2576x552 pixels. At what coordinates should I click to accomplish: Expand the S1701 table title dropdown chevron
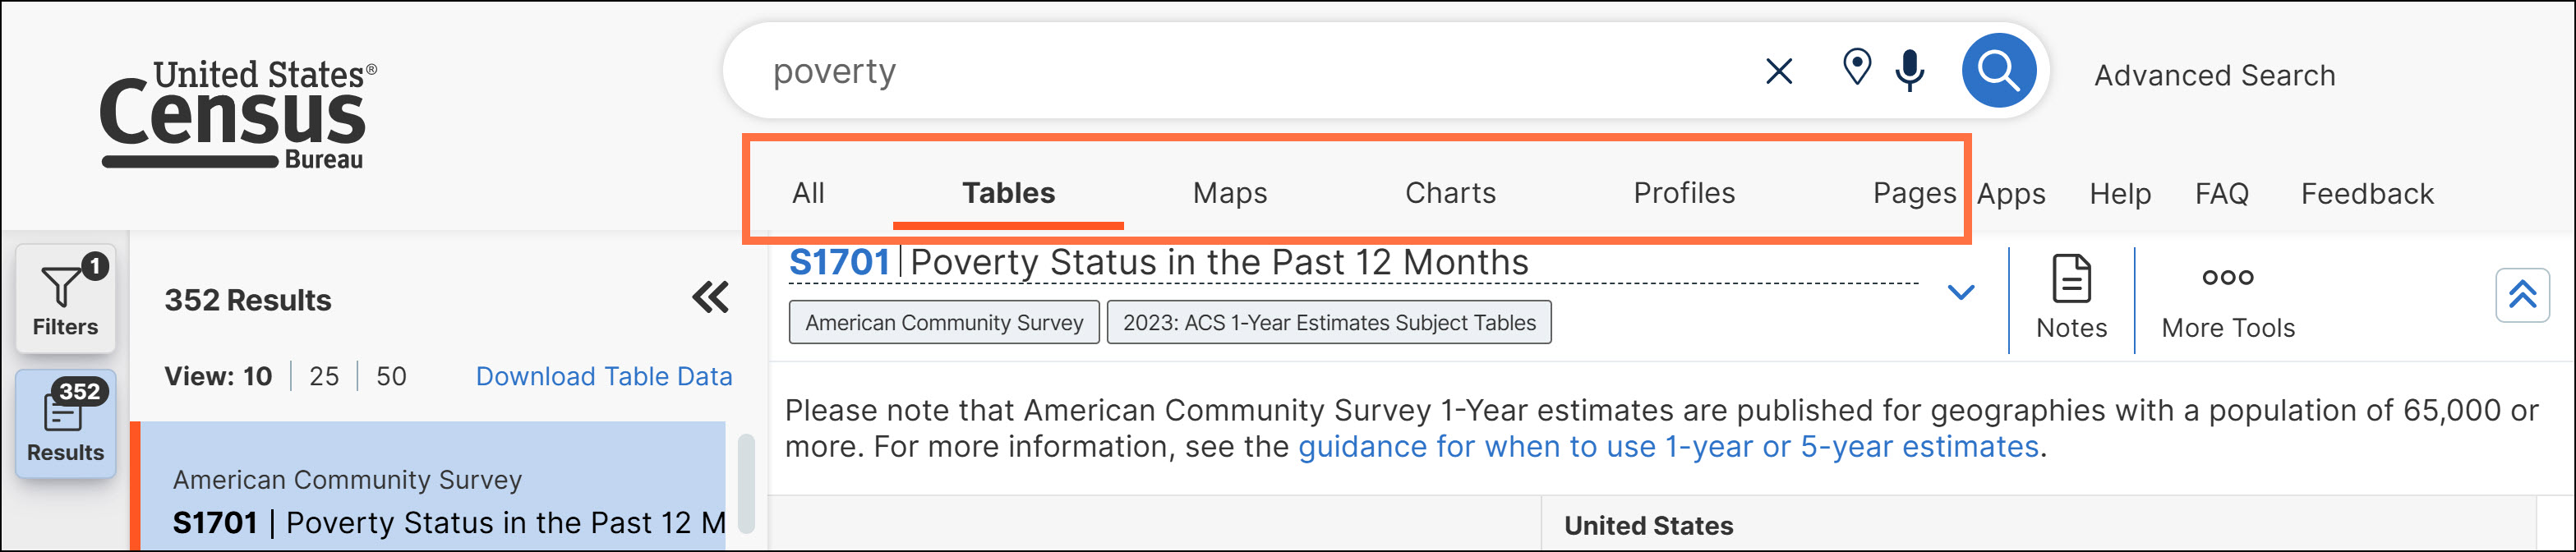coord(1961,292)
